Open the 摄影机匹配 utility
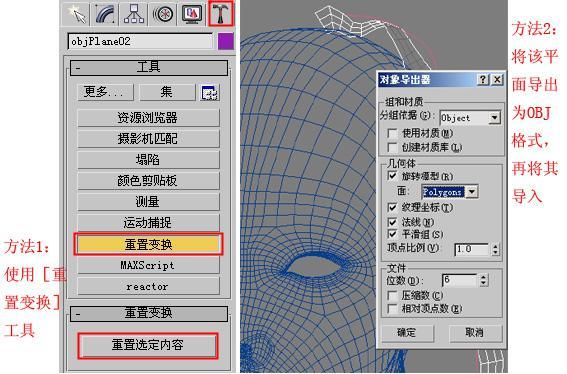Screen dimensions: 567x374 [148, 139]
